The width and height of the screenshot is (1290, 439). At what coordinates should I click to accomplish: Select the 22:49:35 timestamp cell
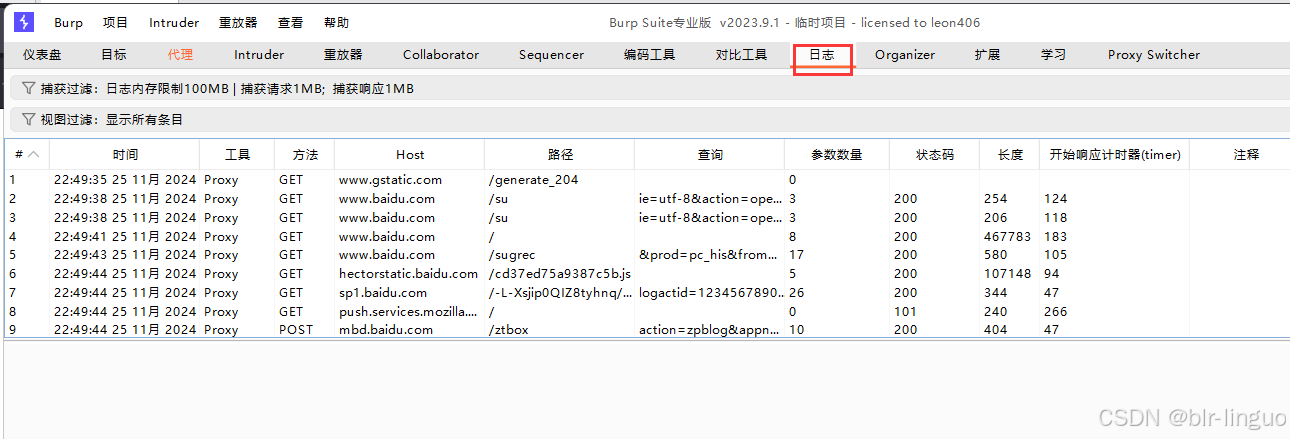[125, 180]
